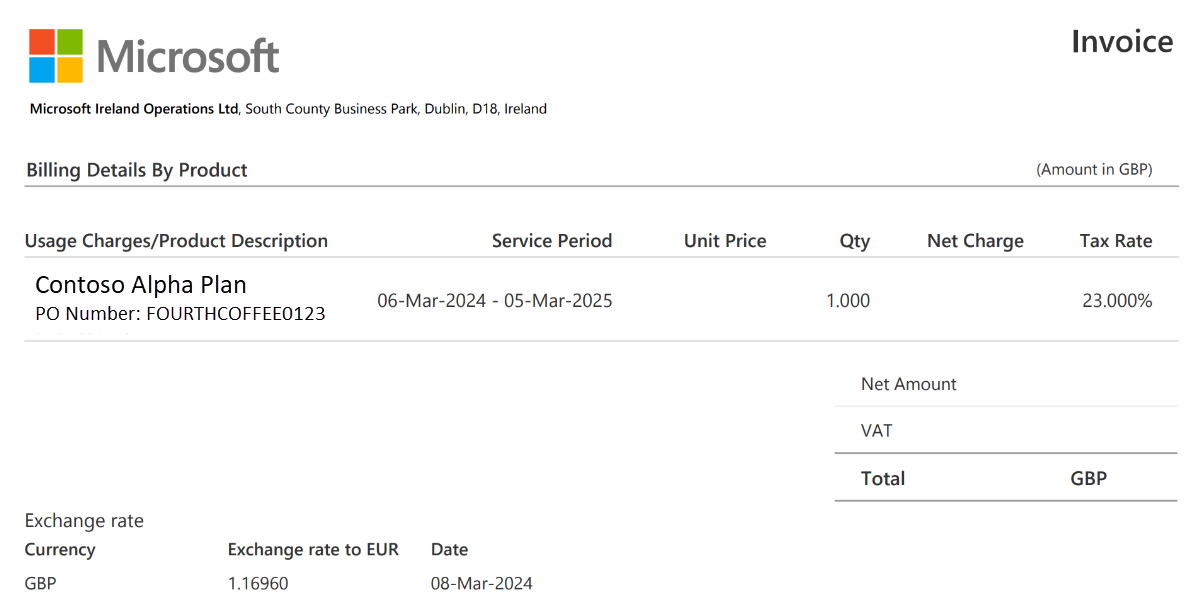The width and height of the screenshot is (1197, 603).
Task: Click the Microsoft wordmark text
Action: pos(188,56)
